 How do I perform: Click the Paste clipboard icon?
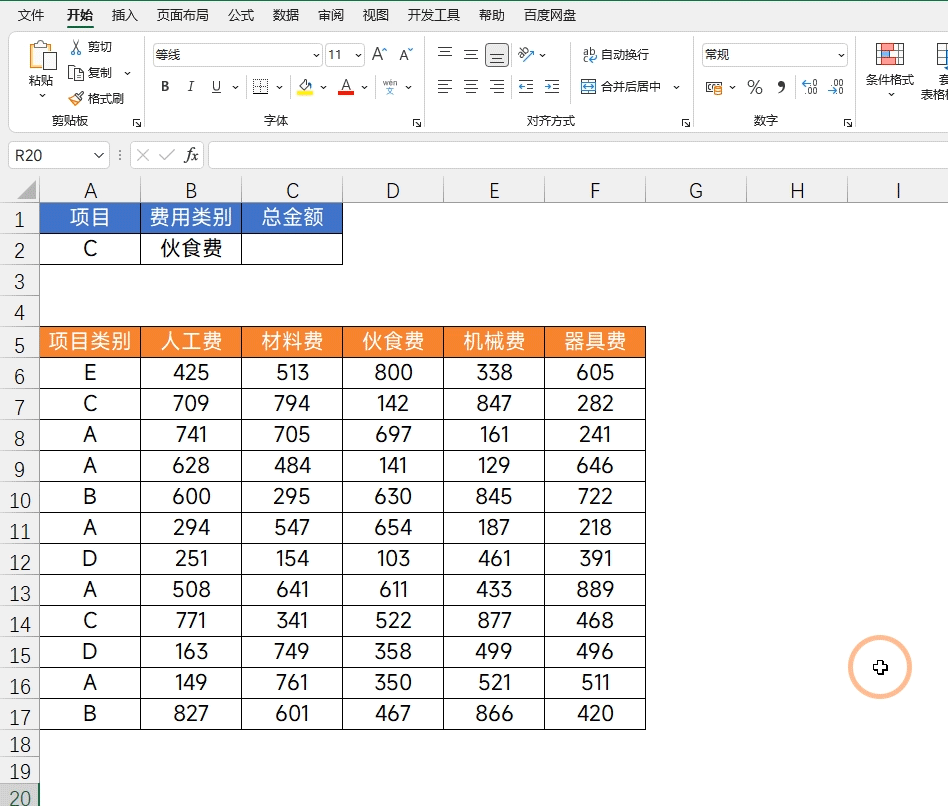coord(42,56)
